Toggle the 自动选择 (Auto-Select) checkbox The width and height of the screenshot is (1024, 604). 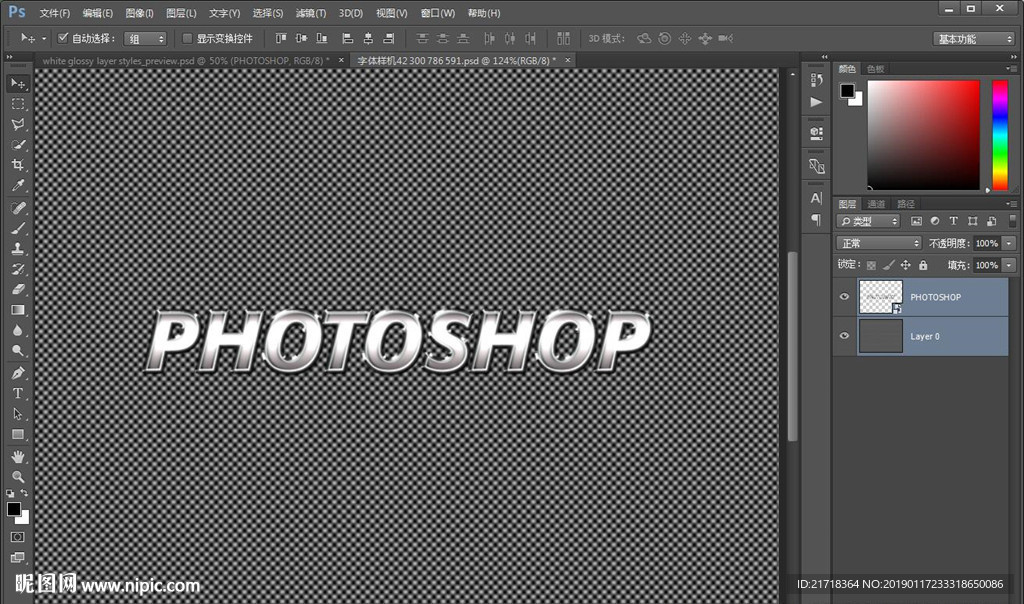coord(63,38)
